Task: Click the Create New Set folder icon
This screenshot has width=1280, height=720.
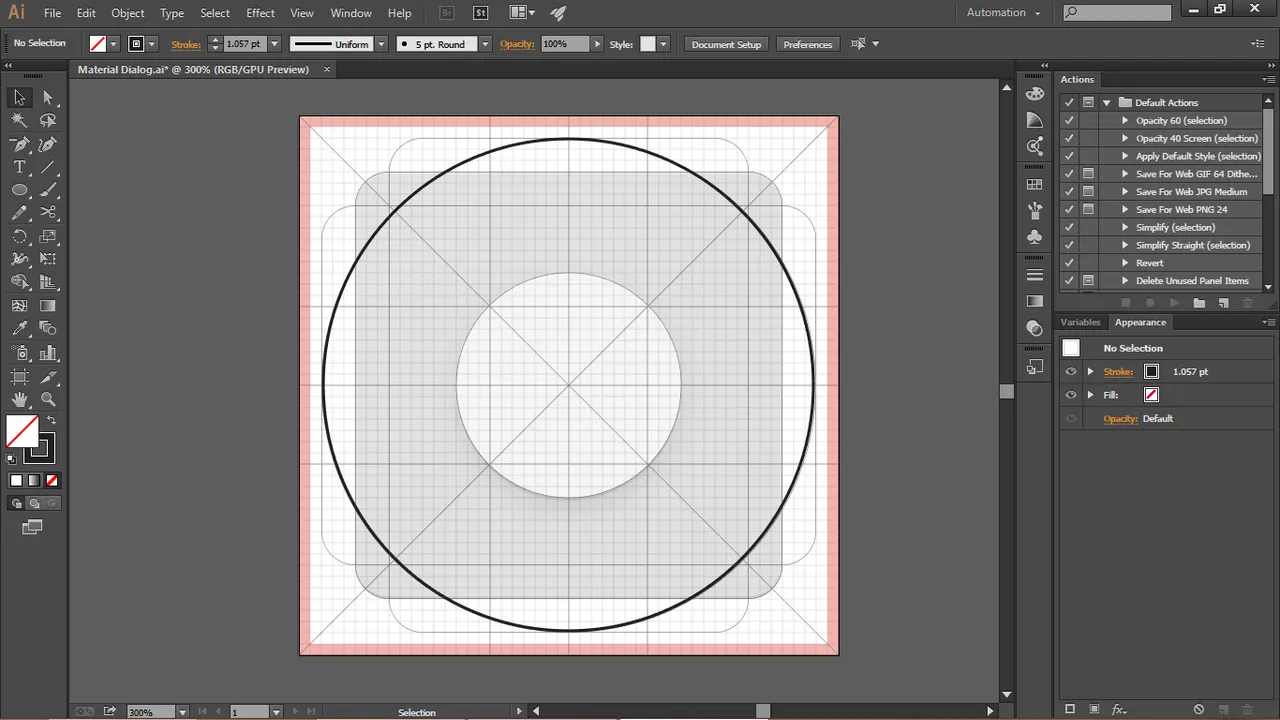Action: pos(1198,302)
